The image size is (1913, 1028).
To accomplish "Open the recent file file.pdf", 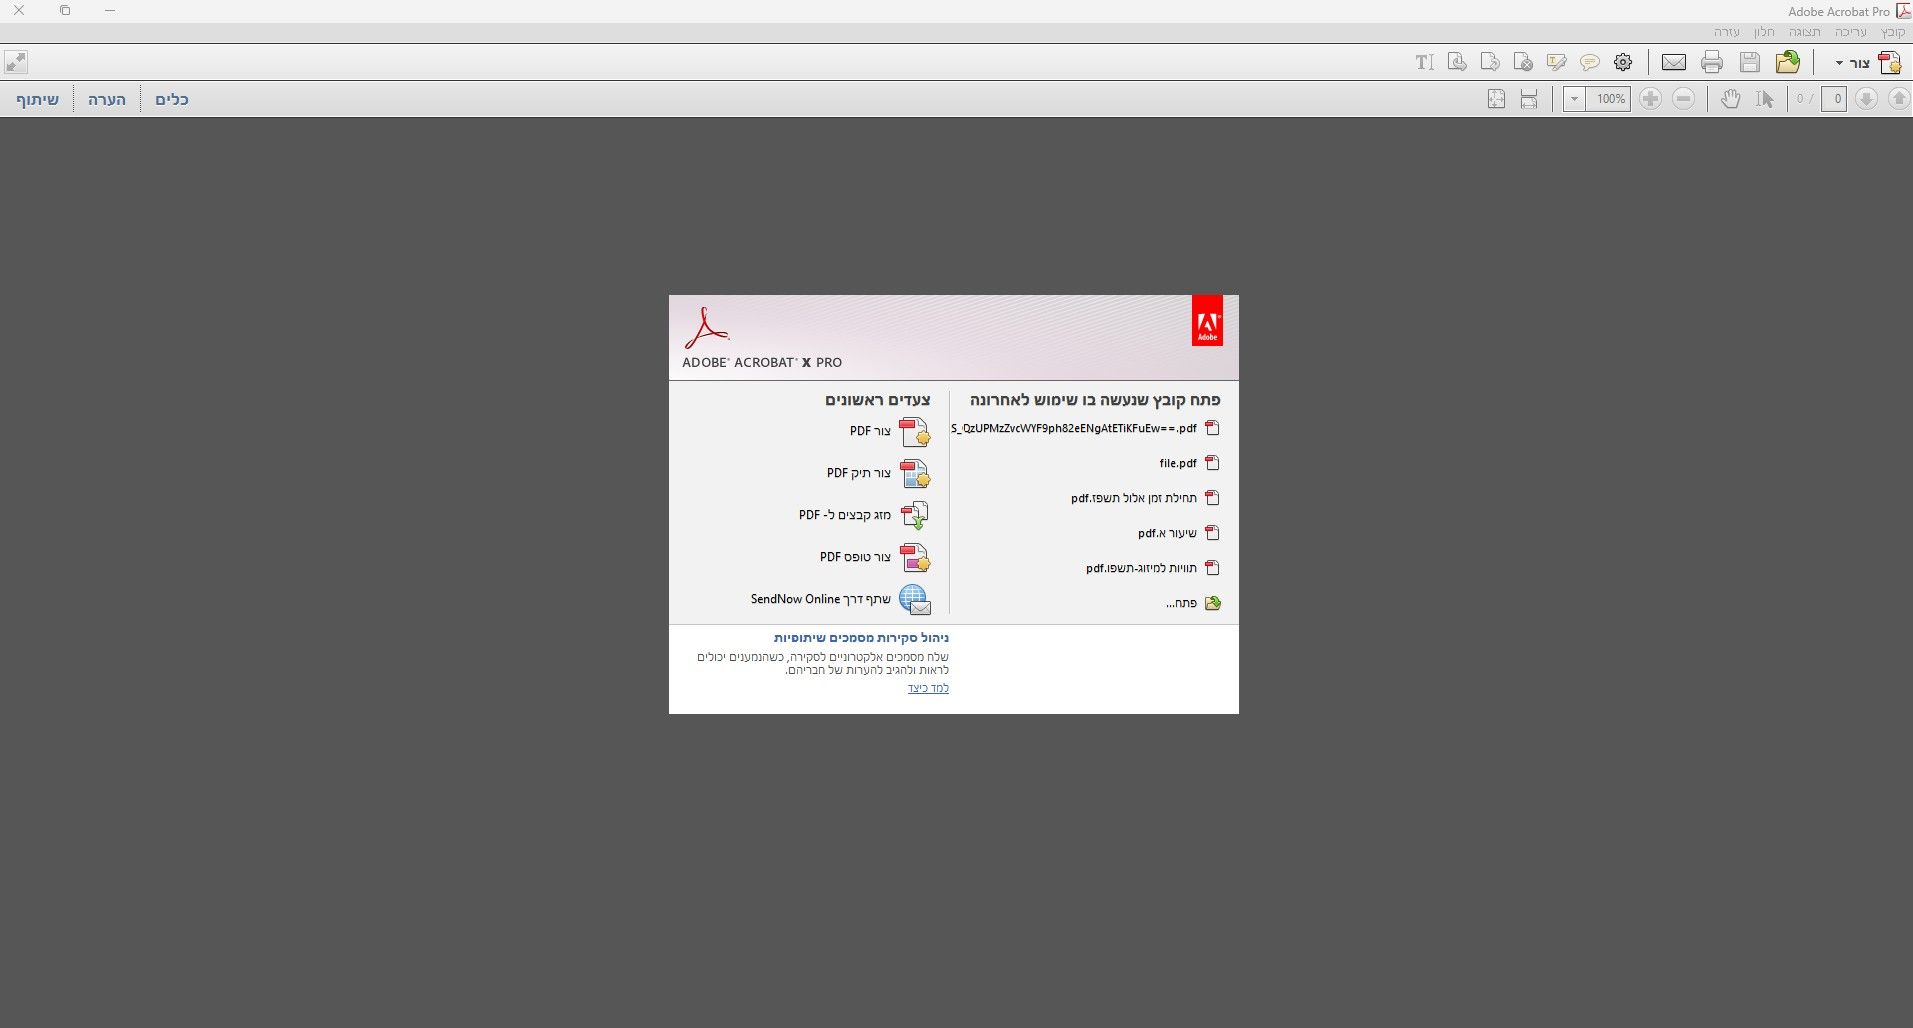I will point(1189,463).
